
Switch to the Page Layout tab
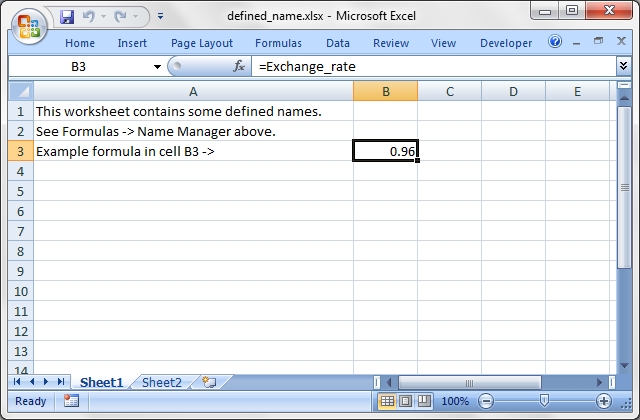202,43
